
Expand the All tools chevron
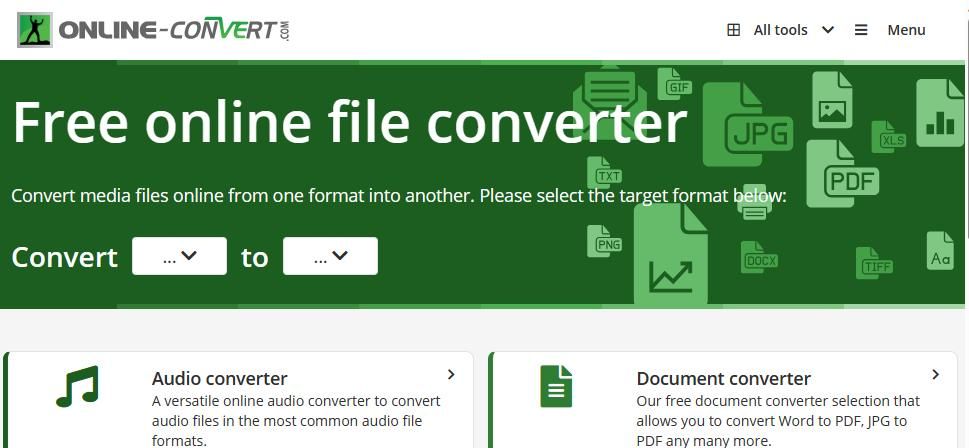pos(828,30)
